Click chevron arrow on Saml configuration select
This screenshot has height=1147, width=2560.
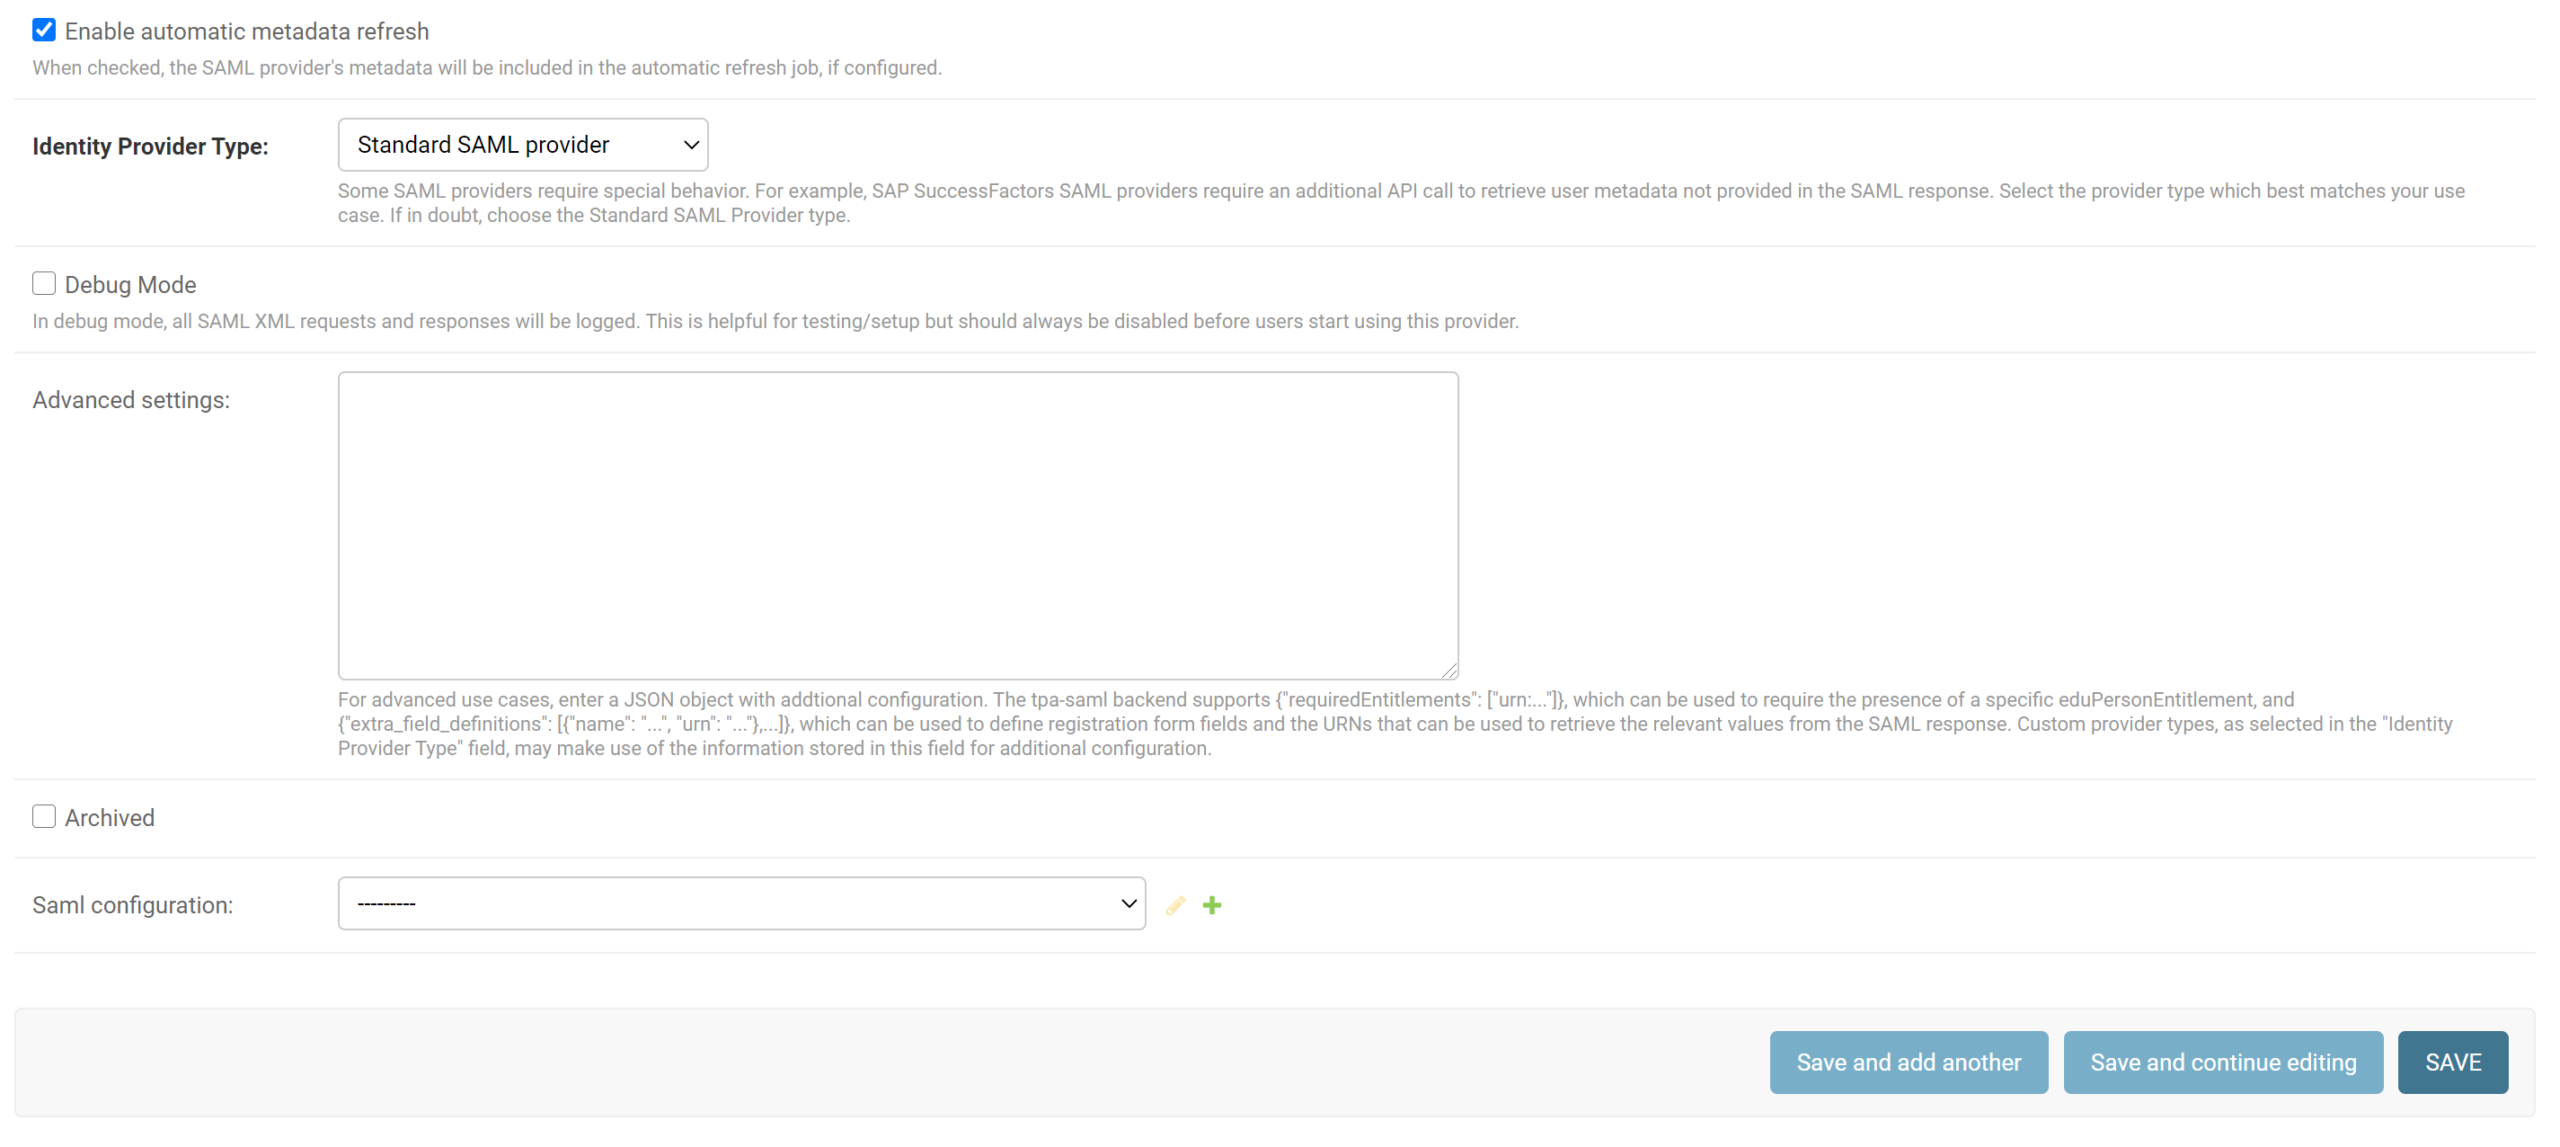(1129, 904)
